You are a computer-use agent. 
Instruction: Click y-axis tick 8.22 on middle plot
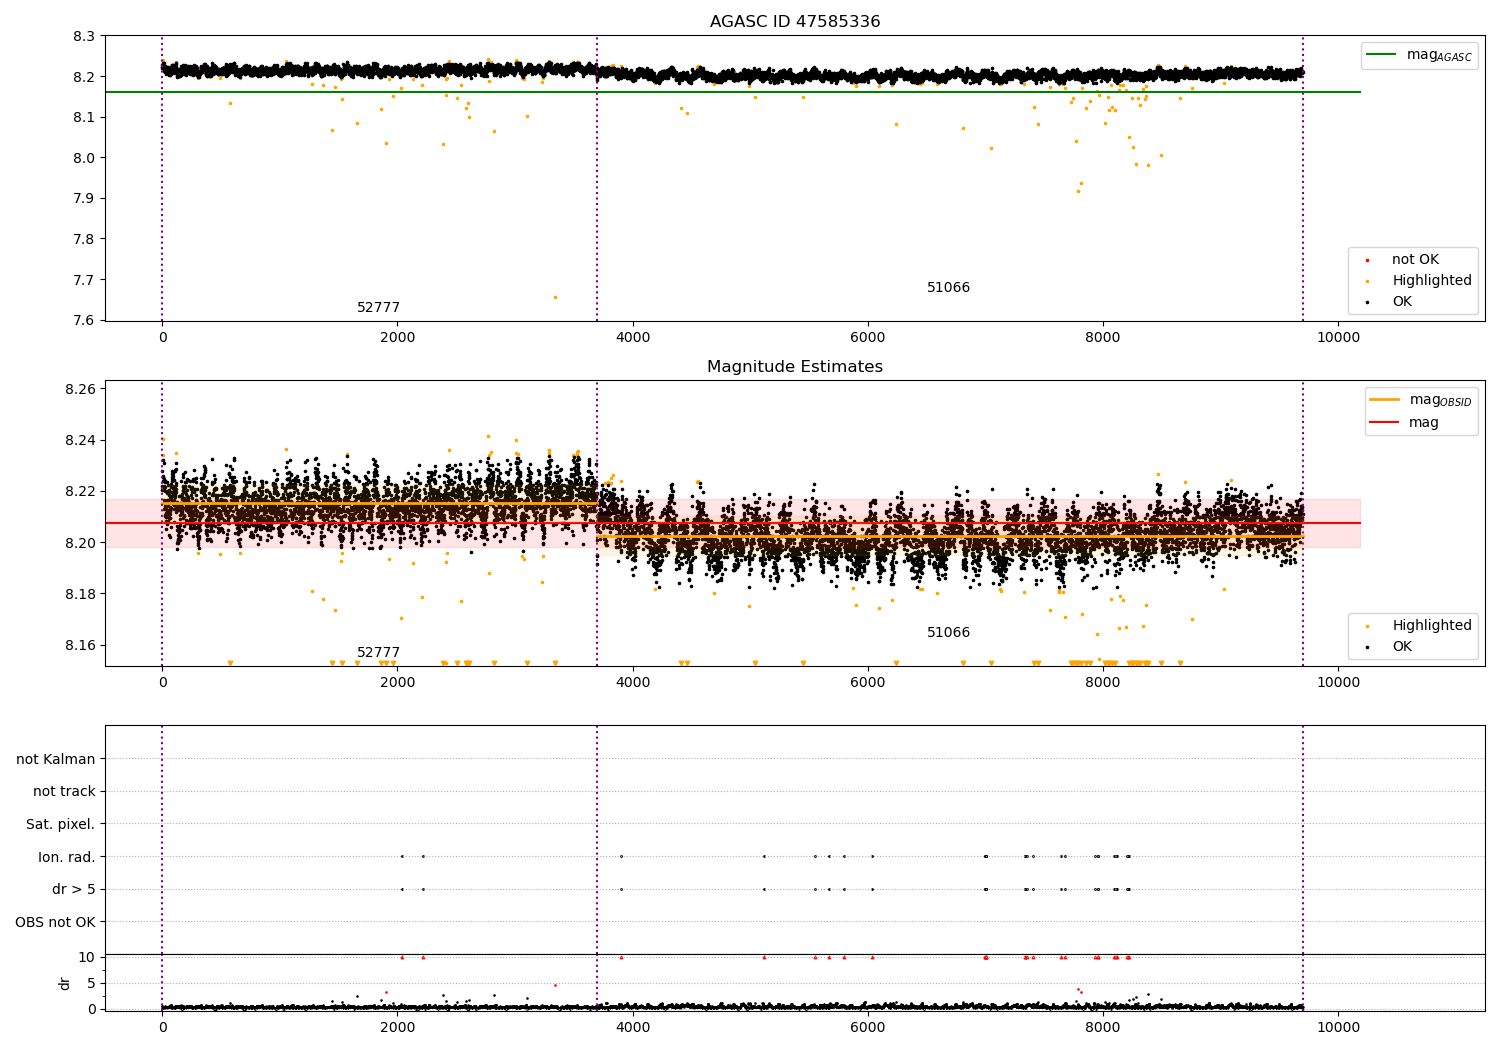80,491
